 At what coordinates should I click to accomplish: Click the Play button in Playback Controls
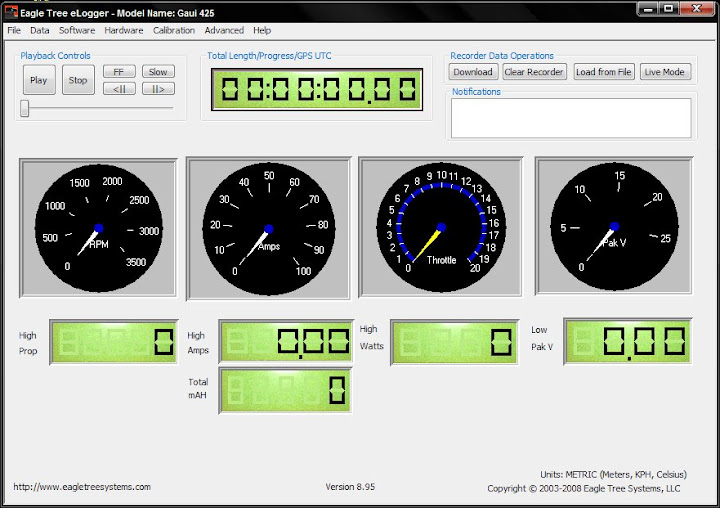coord(38,80)
